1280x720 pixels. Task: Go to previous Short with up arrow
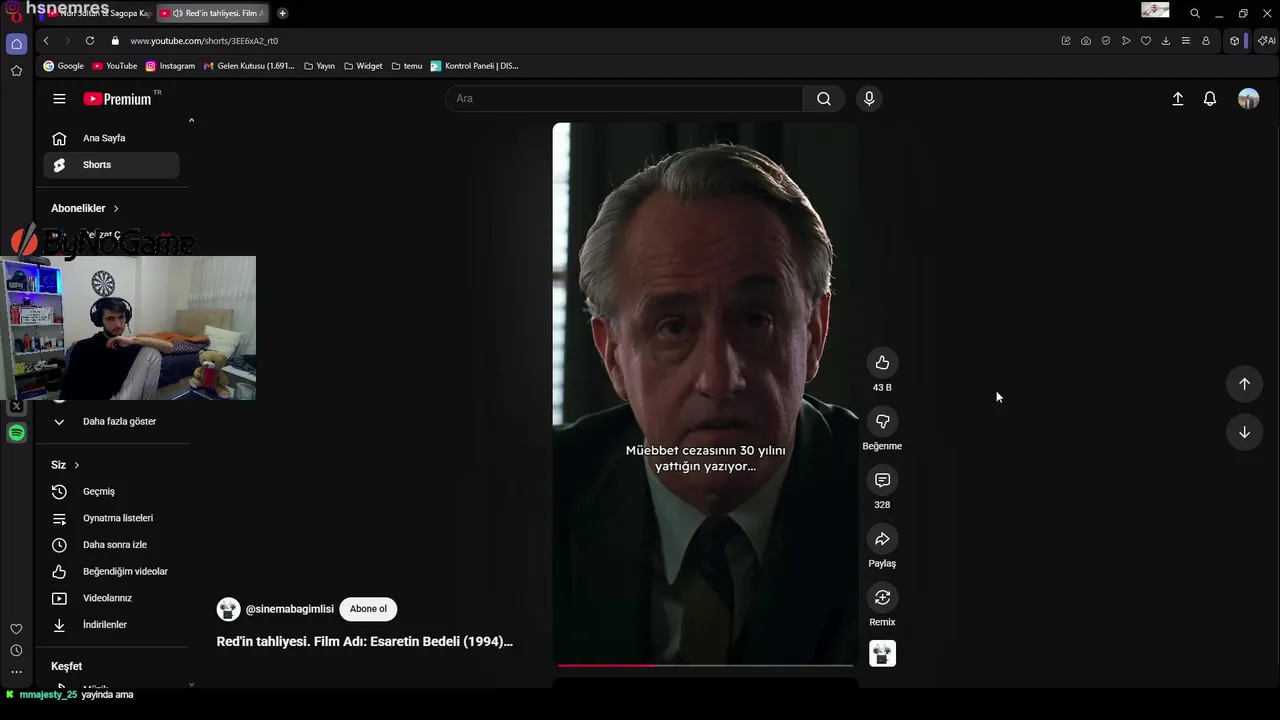pos(1244,384)
